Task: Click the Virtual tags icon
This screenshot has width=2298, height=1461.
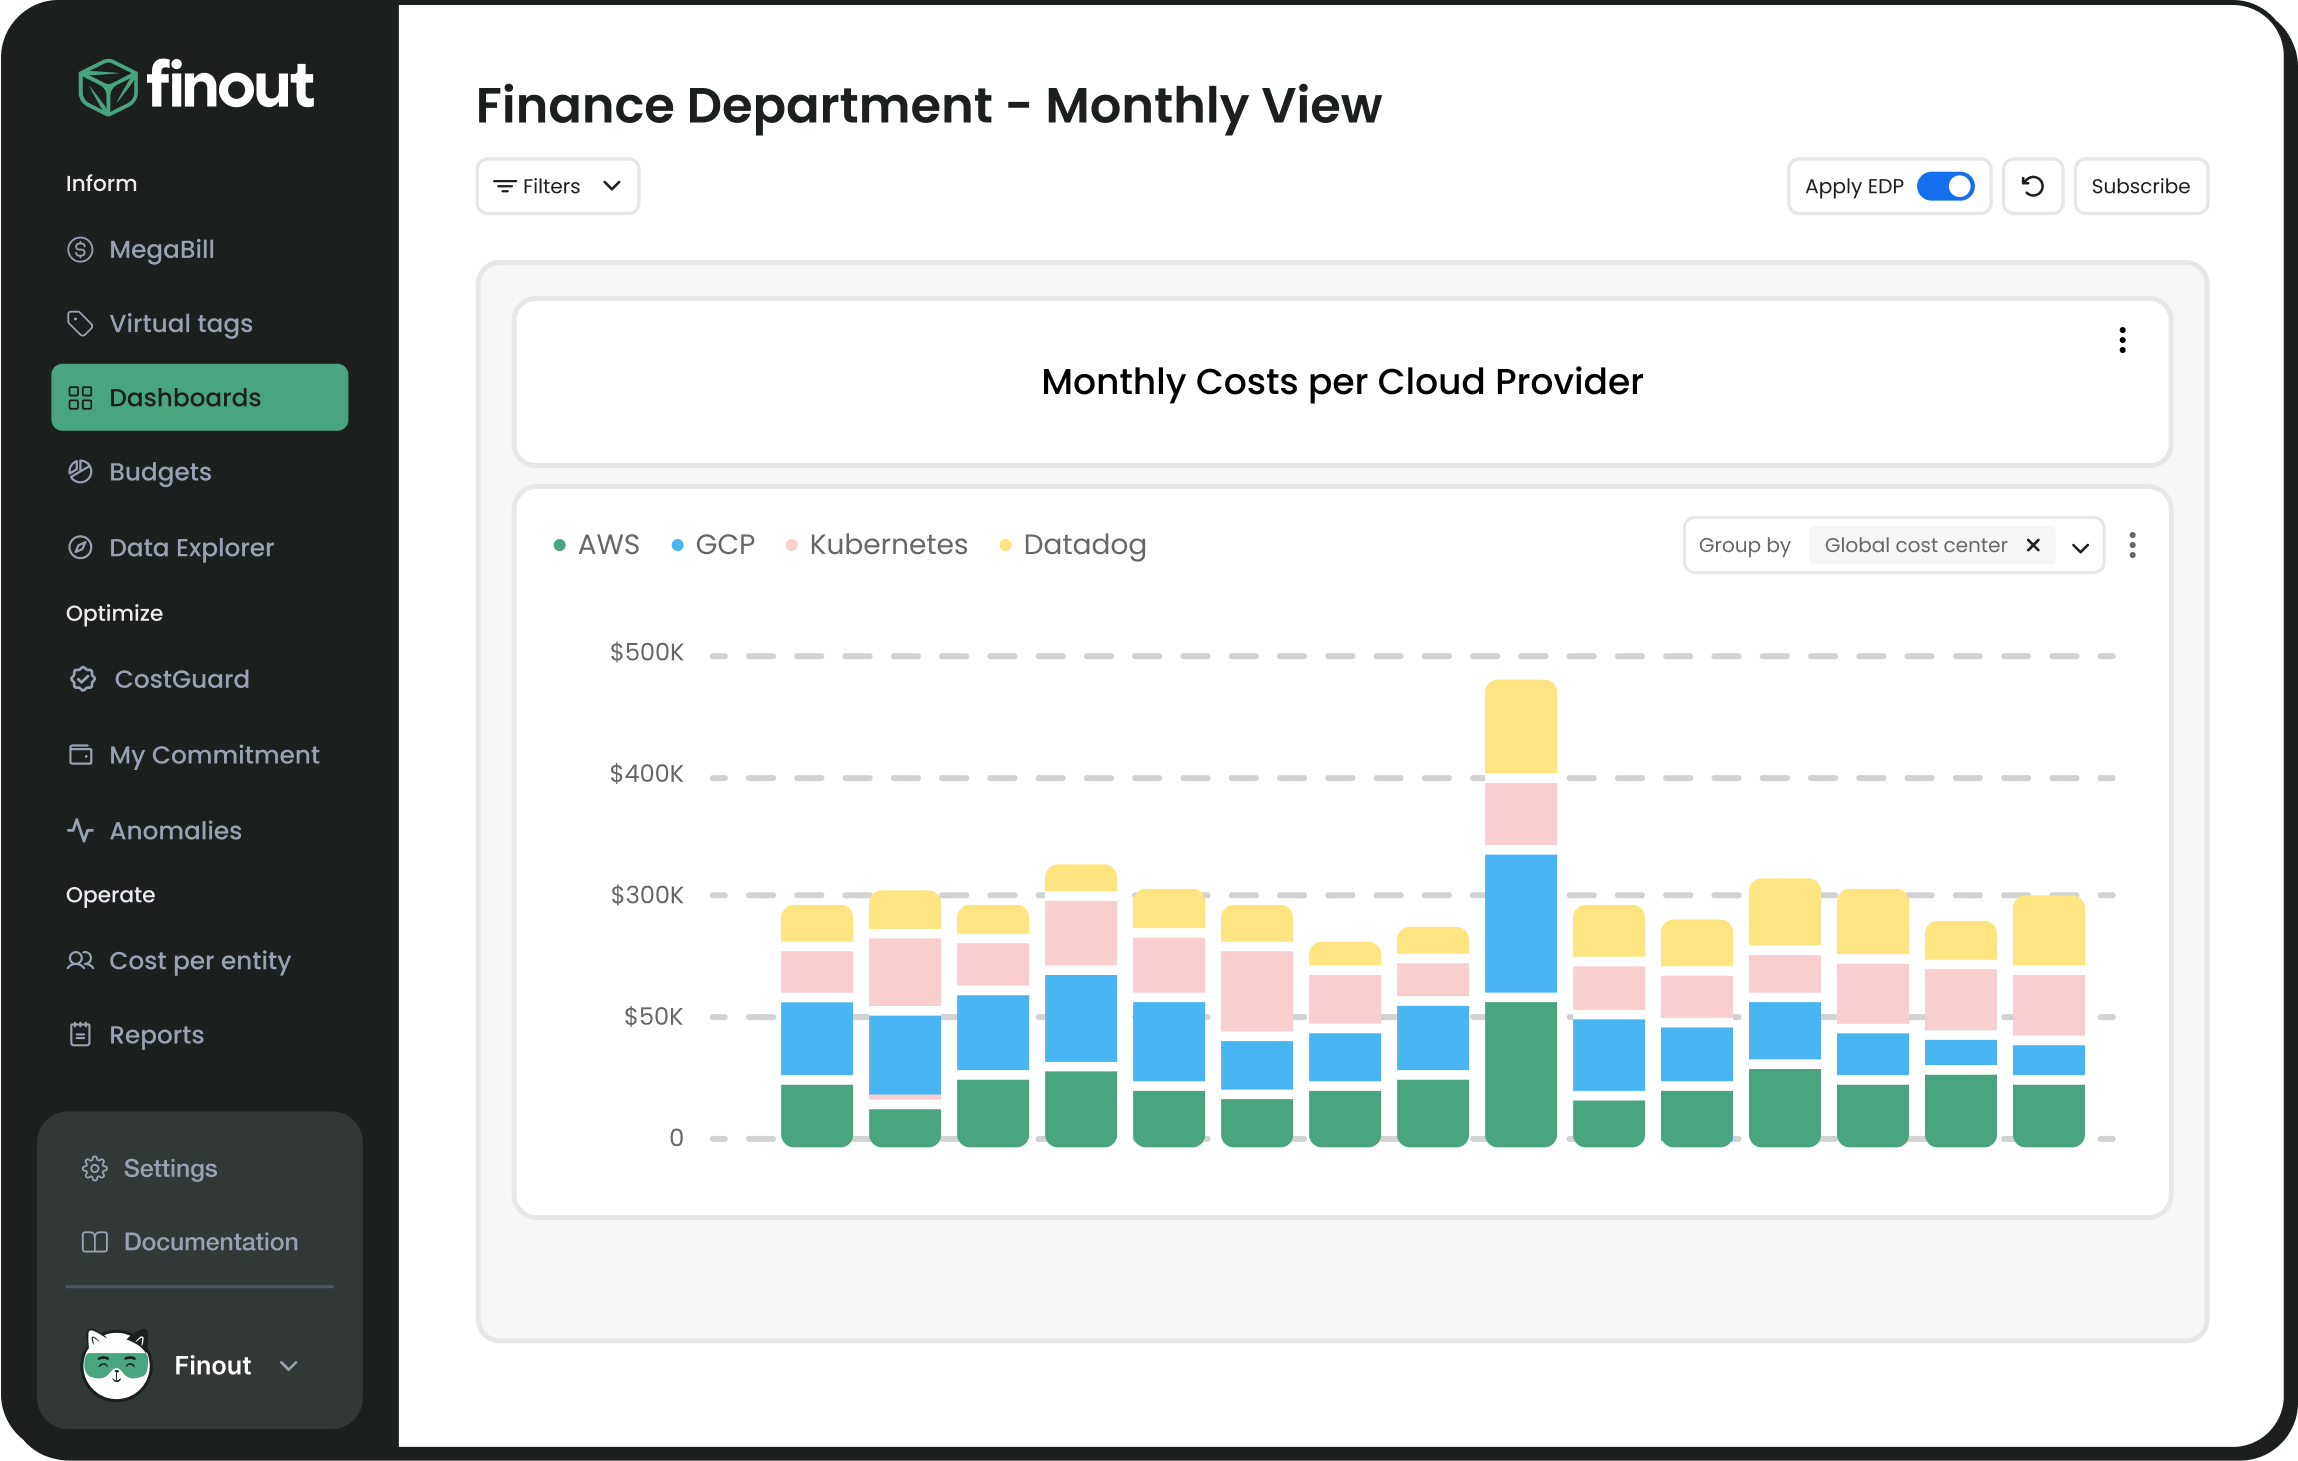Action: (x=79, y=323)
